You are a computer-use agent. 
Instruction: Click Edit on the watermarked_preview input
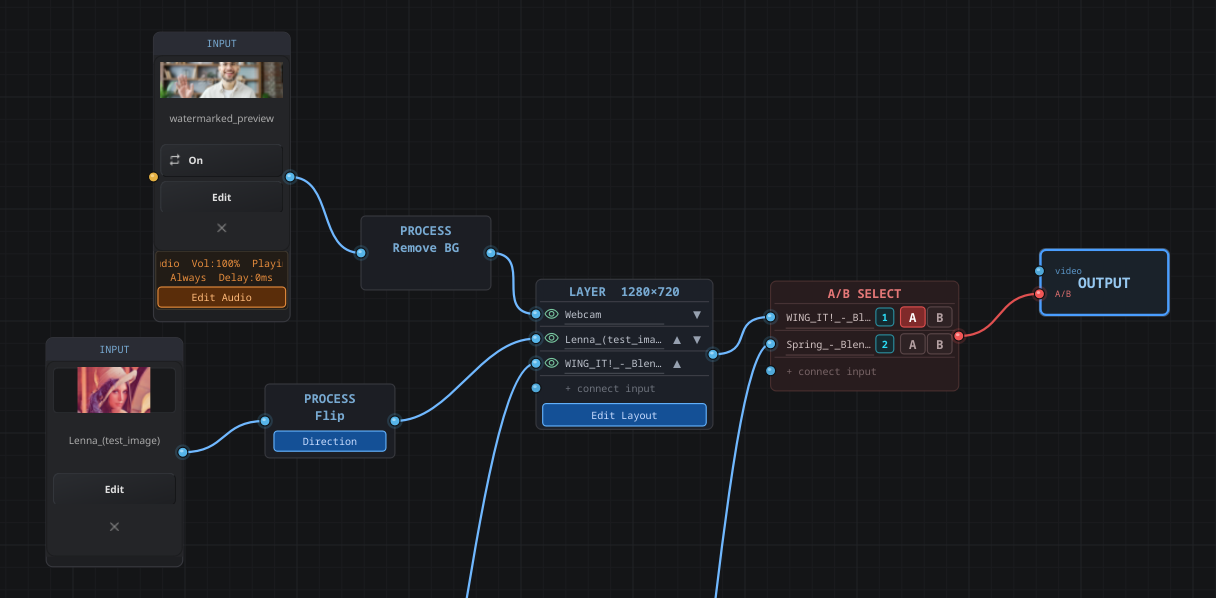pyautogui.click(x=222, y=197)
